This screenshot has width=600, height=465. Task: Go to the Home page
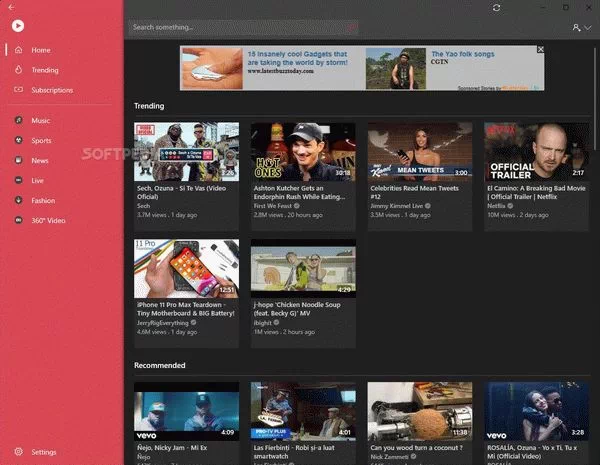pyautogui.click(x=40, y=50)
